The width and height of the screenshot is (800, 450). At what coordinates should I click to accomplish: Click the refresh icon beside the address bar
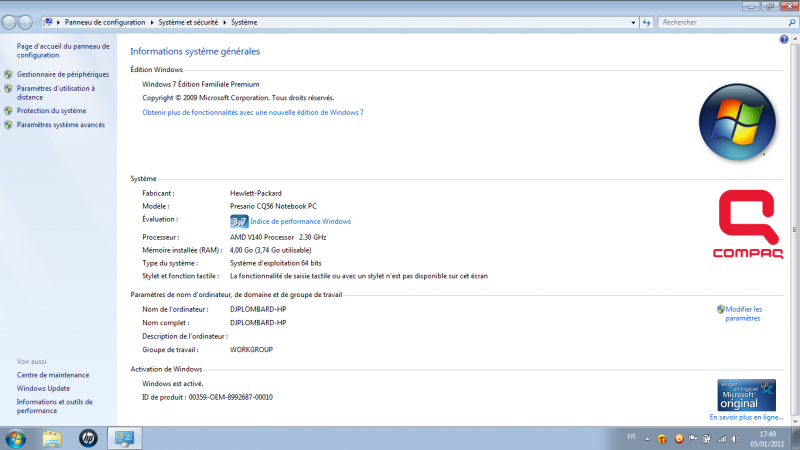click(647, 21)
